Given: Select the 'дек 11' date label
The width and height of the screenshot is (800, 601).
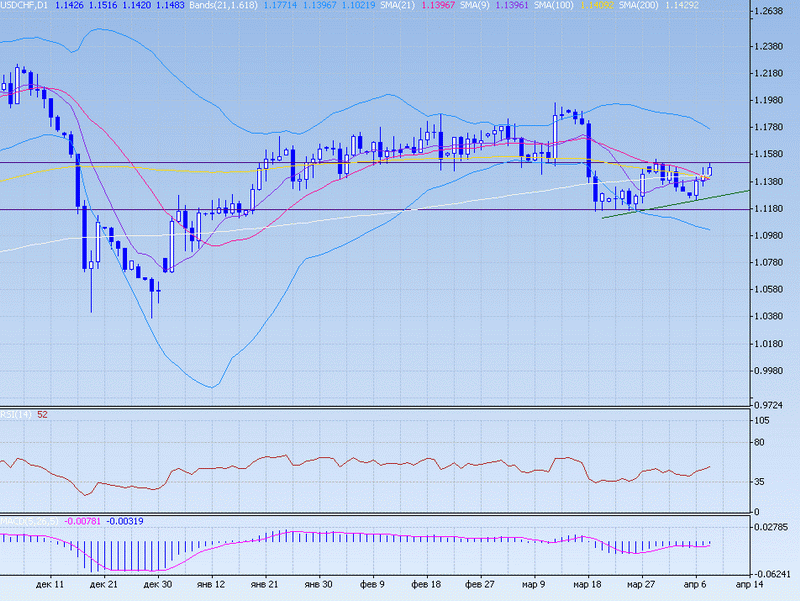Looking at the screenshot, I should 49,583.
